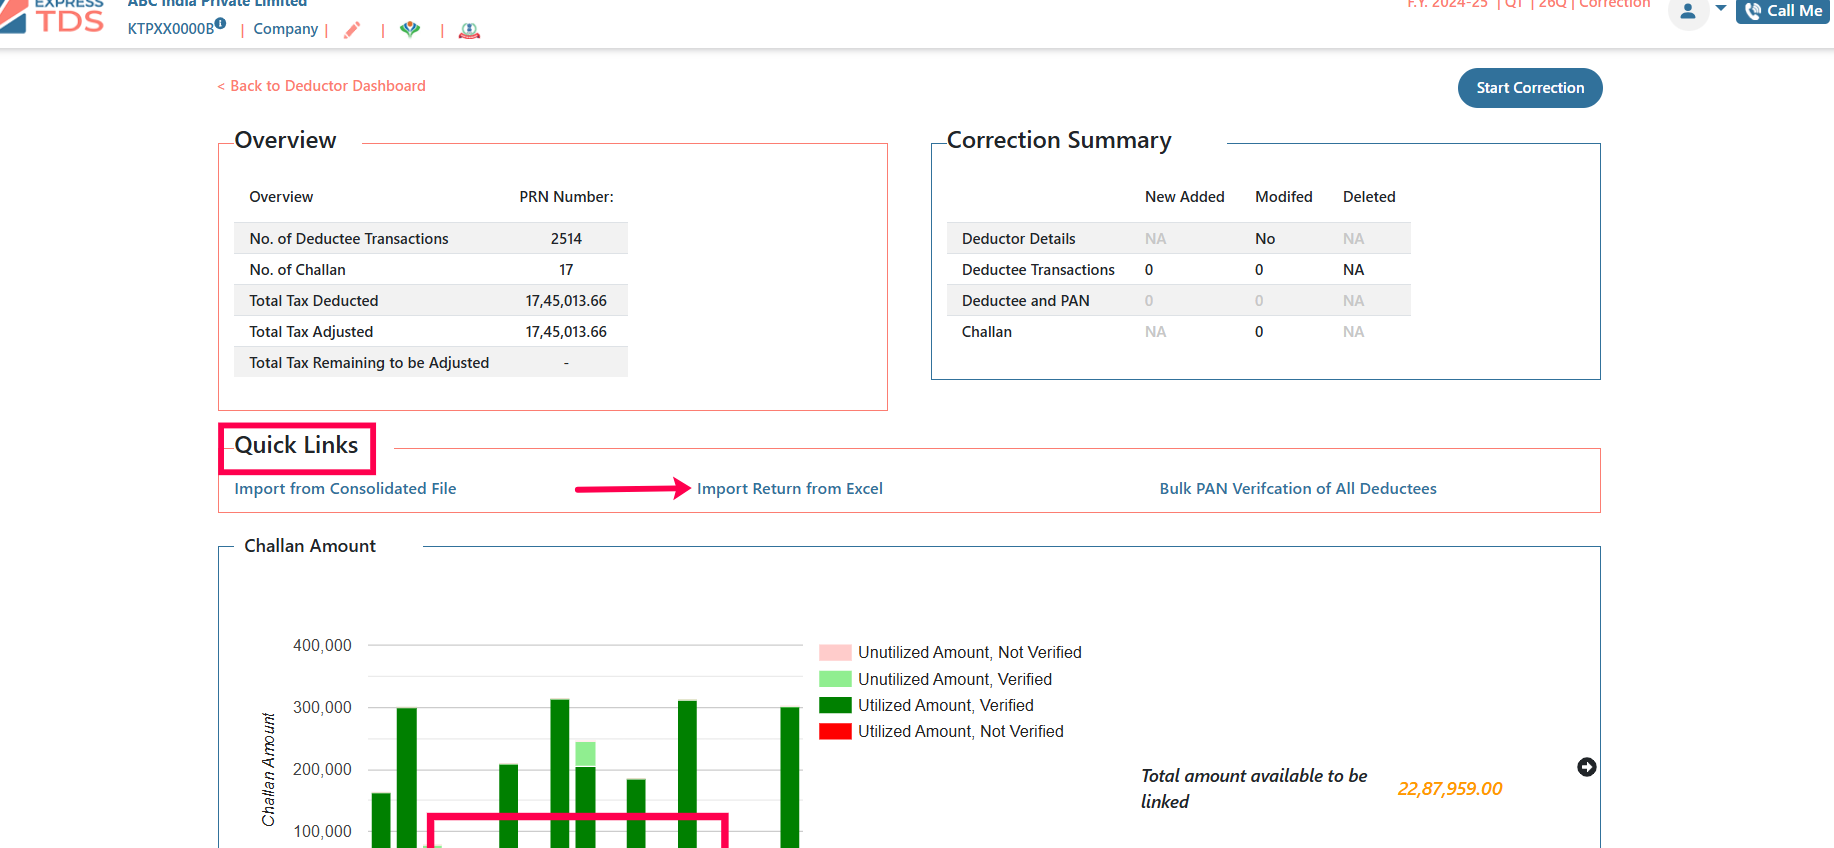Click Challan row in Correction Summary
This screenshot has height=848, width=1834.
tap(1179, 332)
